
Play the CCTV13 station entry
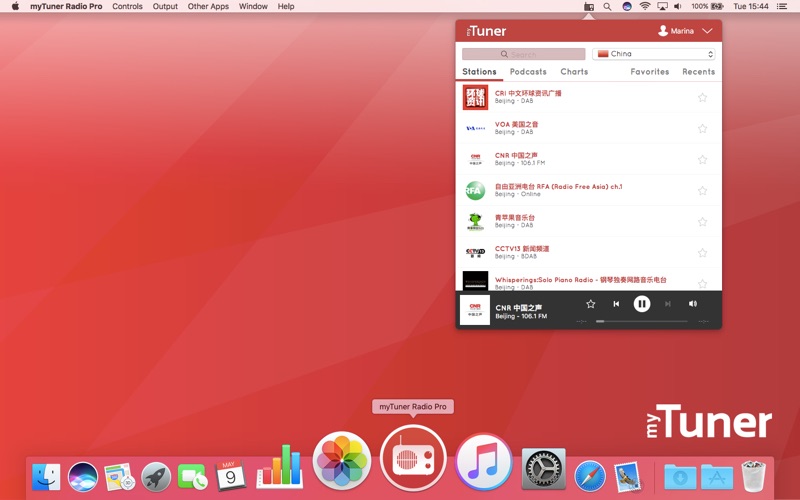pyautogui.click(x=588, y=253)
